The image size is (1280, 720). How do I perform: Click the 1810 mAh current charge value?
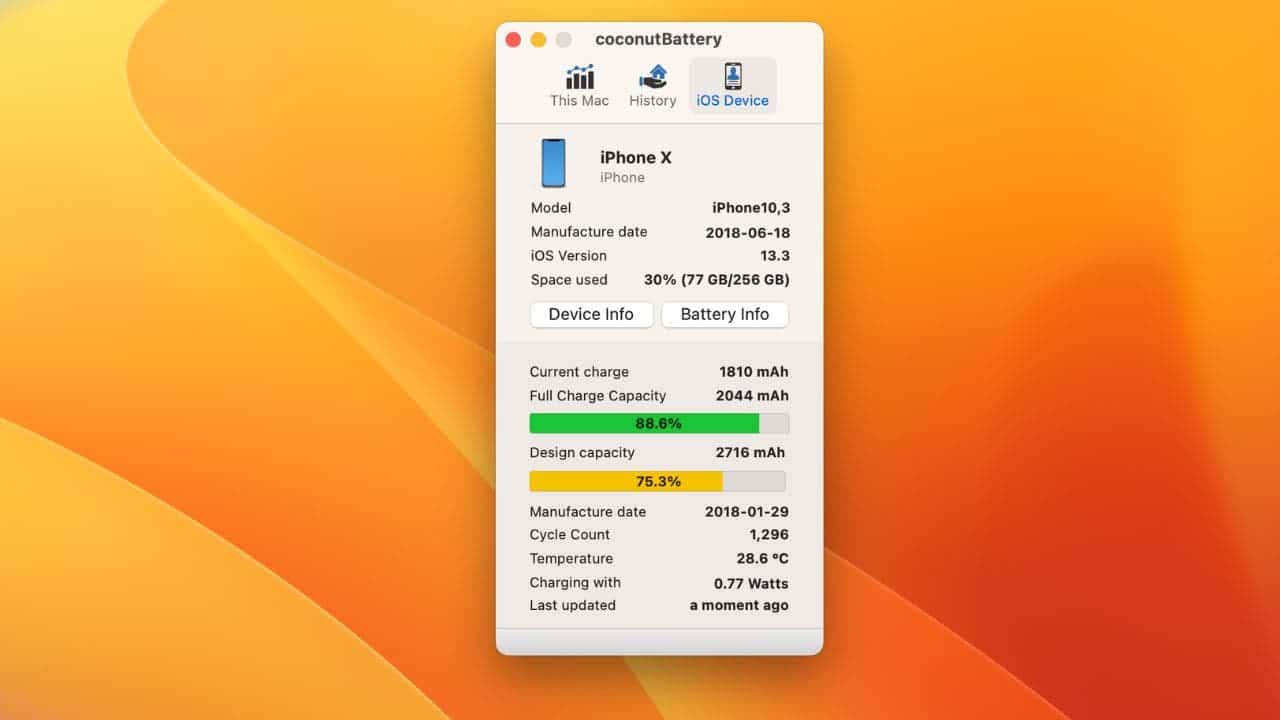(754, 372)
